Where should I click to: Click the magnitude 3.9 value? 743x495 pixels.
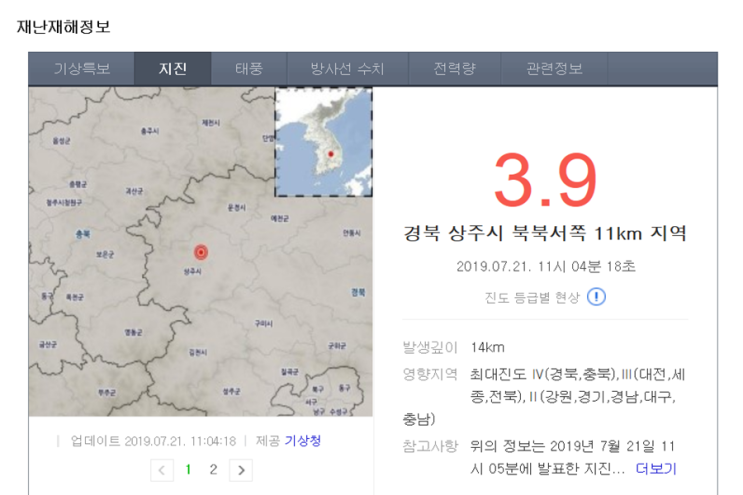click(545, 180)
